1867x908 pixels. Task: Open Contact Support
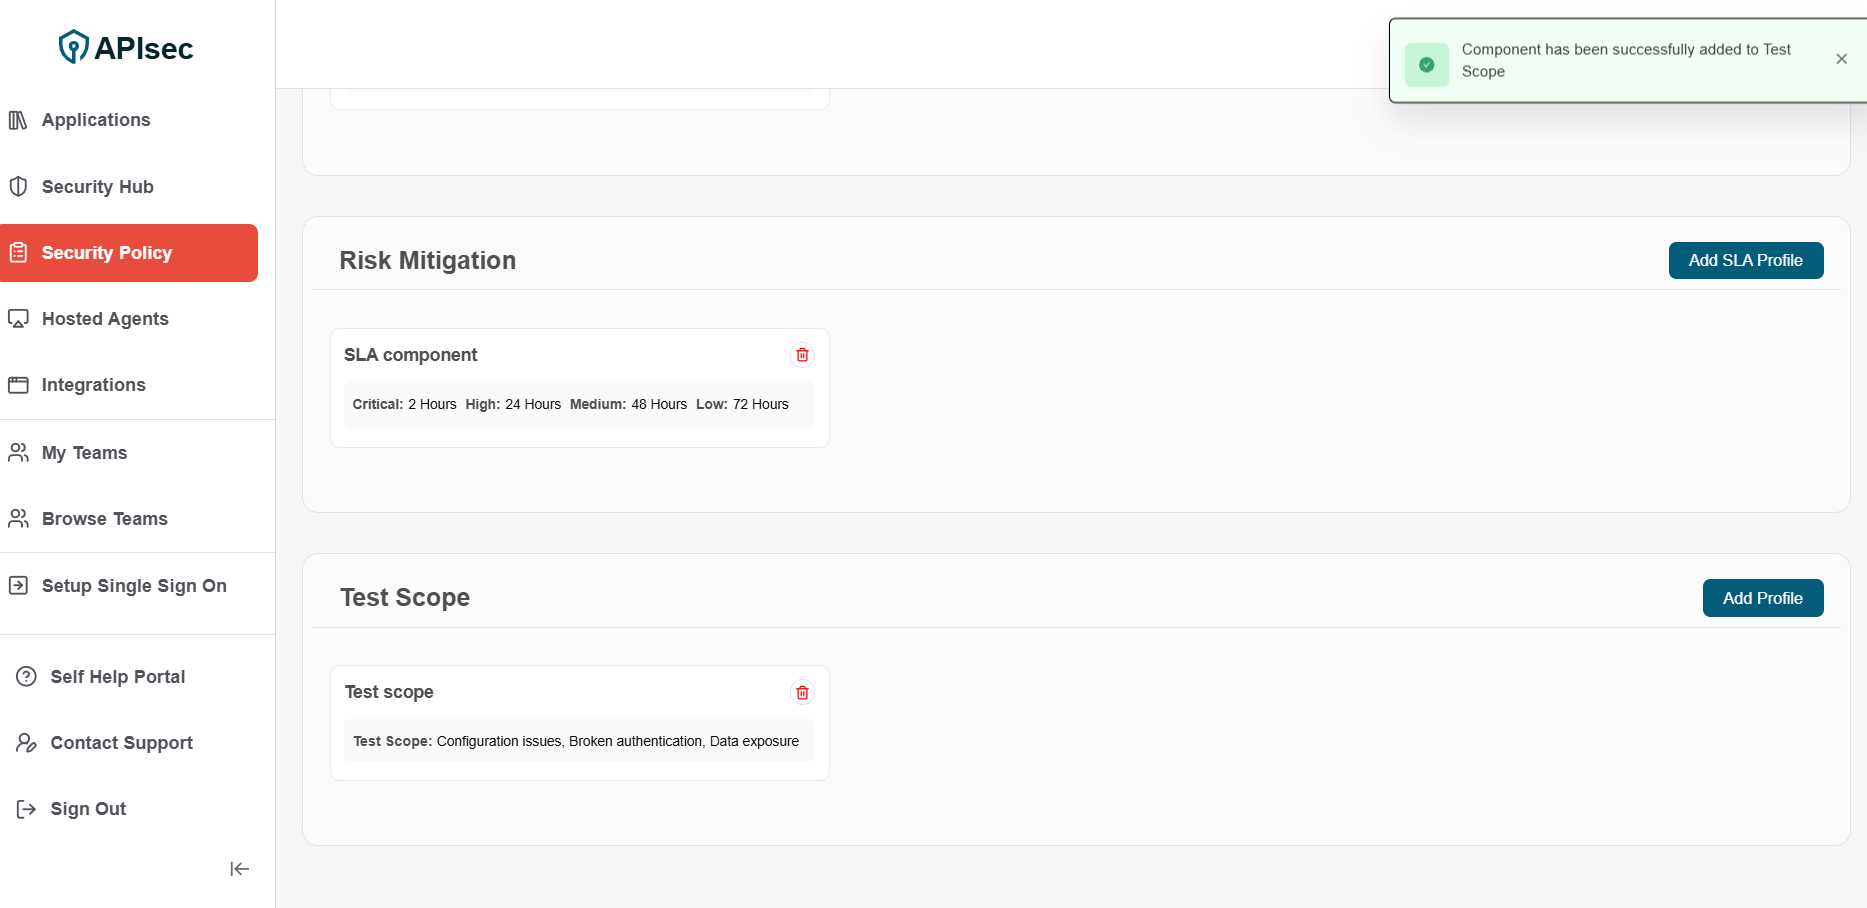tap(121, 743)
